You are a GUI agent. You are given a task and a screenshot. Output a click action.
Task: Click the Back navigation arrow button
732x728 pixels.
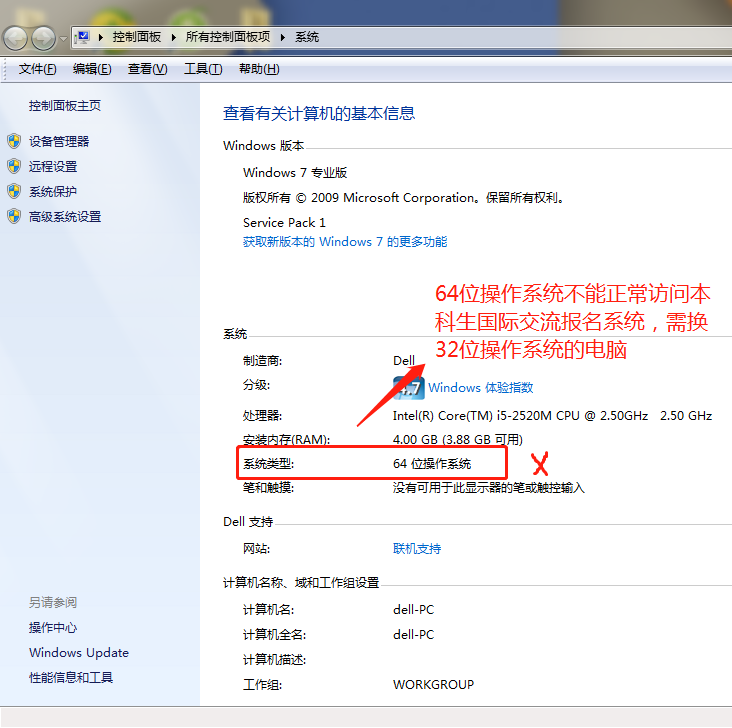[15, 38]
